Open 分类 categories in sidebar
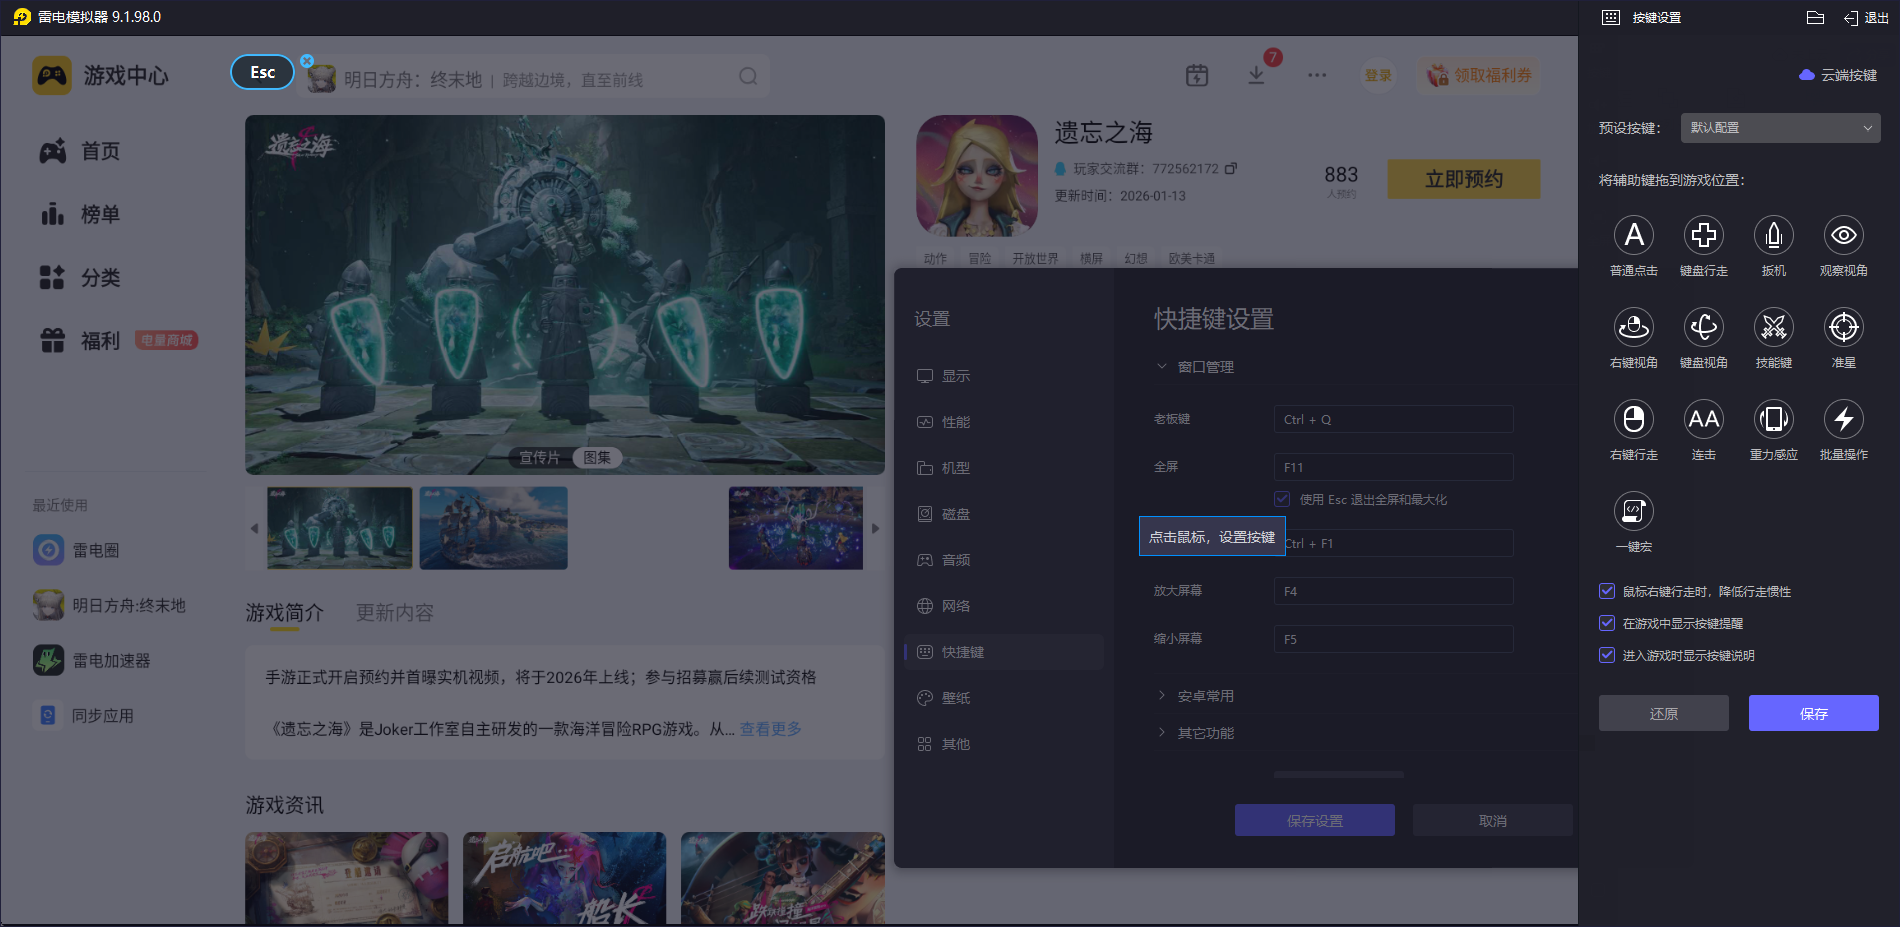The width and height of the screenshot is (1900, 927). click(80, 277)
